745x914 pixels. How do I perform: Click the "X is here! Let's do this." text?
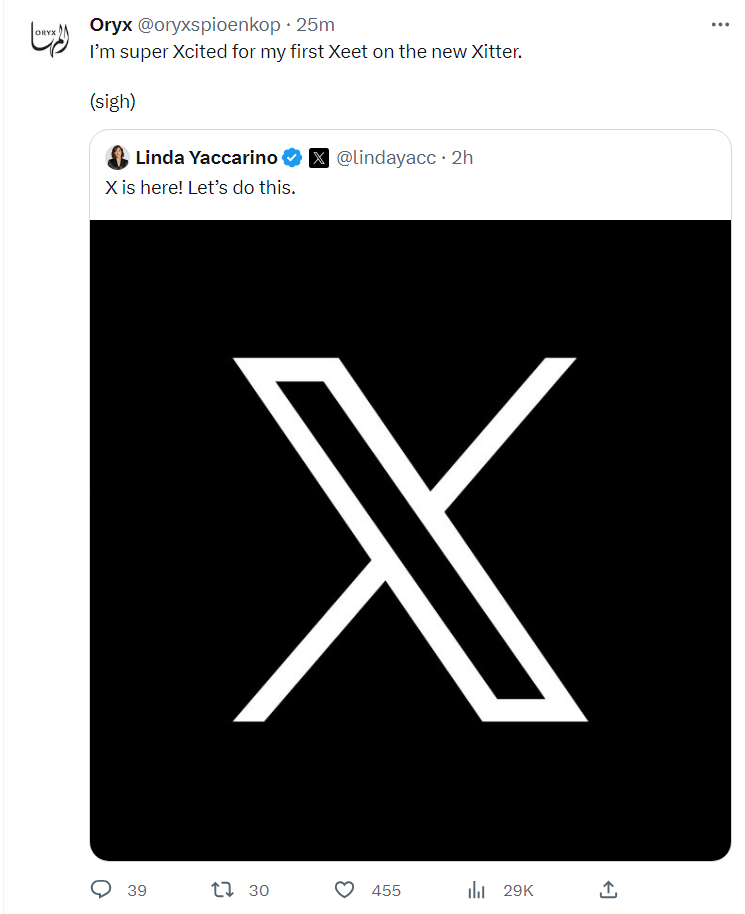[200, 187]
